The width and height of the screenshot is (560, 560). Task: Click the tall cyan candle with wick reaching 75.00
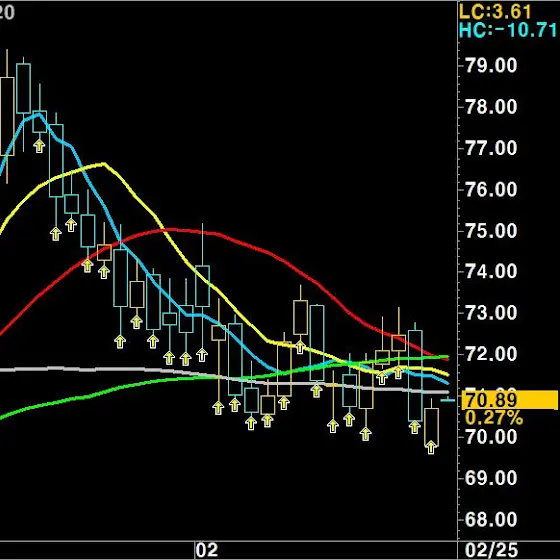pyautogui.click(x=202, y=286)
